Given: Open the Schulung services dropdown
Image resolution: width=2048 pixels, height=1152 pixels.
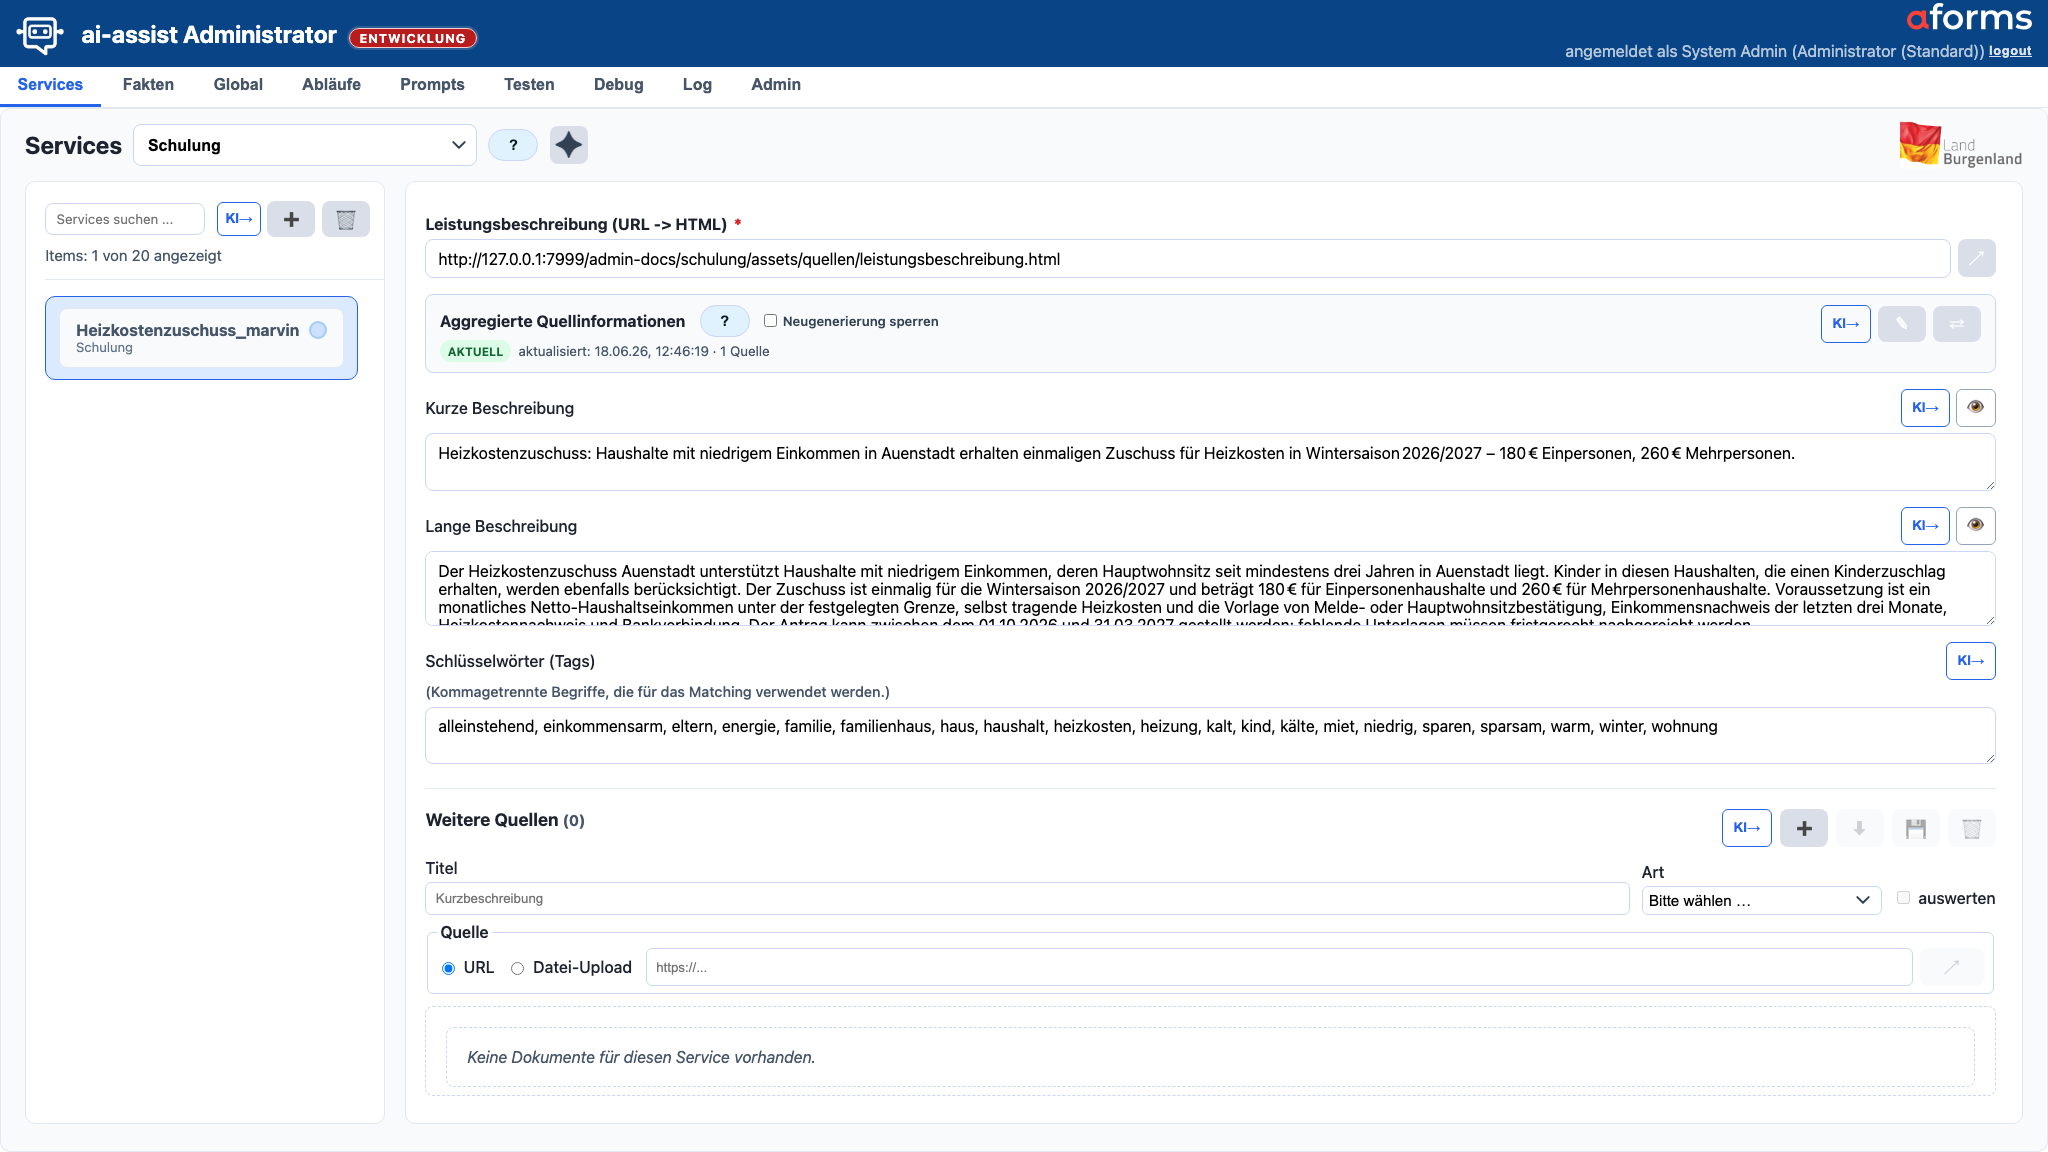Looking at the screenshot, I should tap(305, 145).
